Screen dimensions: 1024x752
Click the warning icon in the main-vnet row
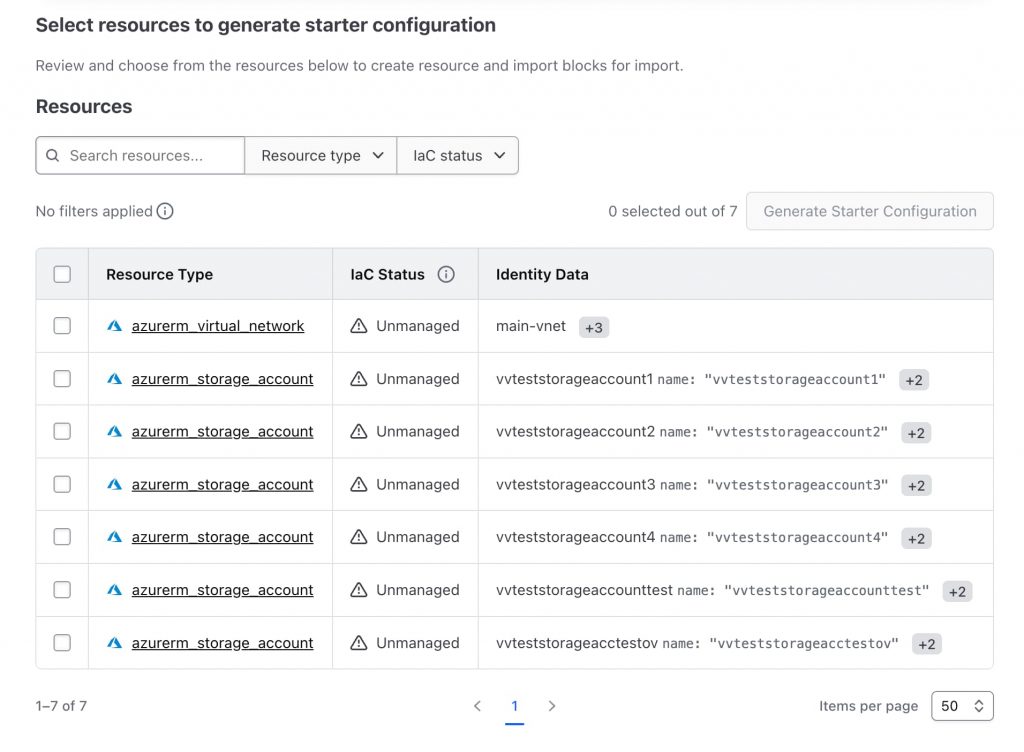[x=359, y=326]
